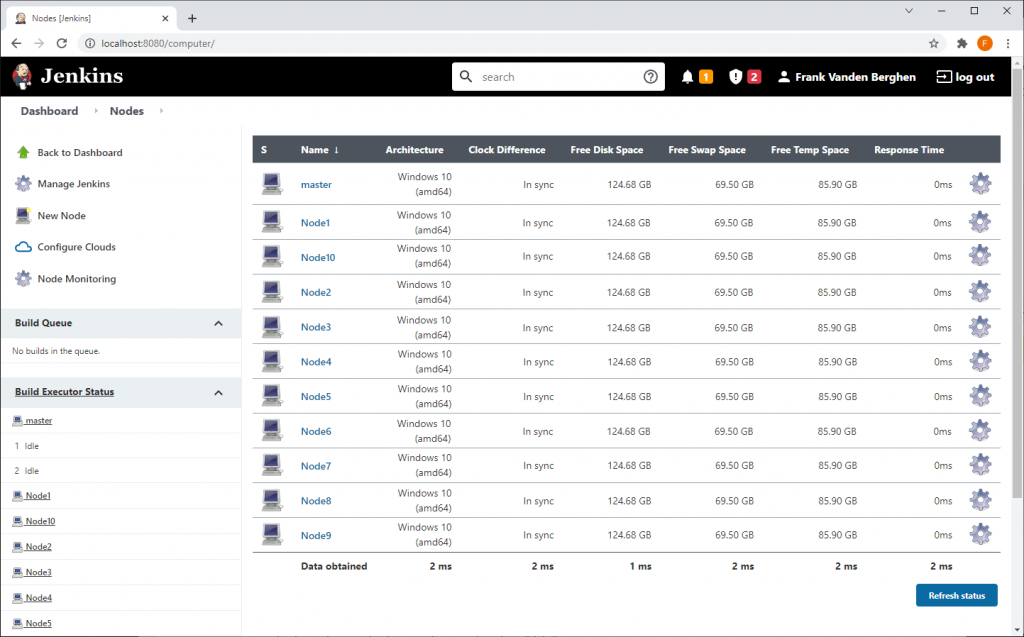The height and width of the screenshot is (637, 1024).
Task: Open New Node sidebar link
Action: tap(61, 216)
